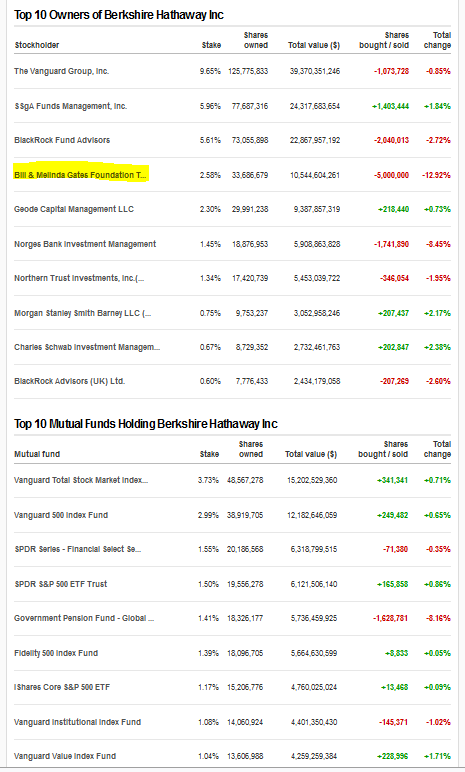Select Vanguard 500 Index Fund name
This screenshot has height=772, width=465.
(61, 515)
